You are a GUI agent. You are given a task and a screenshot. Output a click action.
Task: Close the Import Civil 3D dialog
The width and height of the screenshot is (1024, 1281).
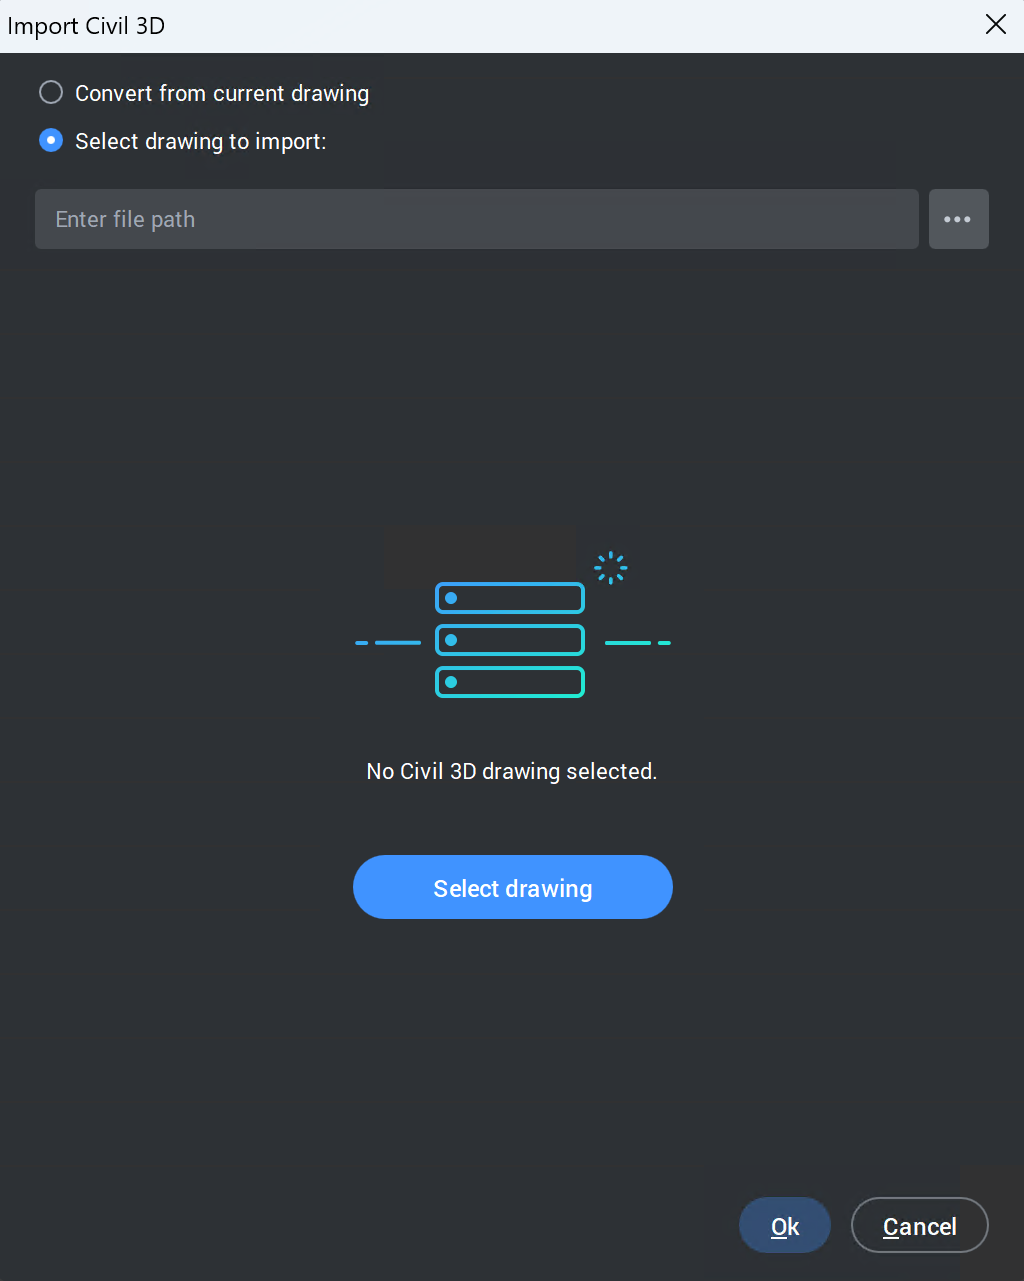pyautogui.click(x=996, y=25)
